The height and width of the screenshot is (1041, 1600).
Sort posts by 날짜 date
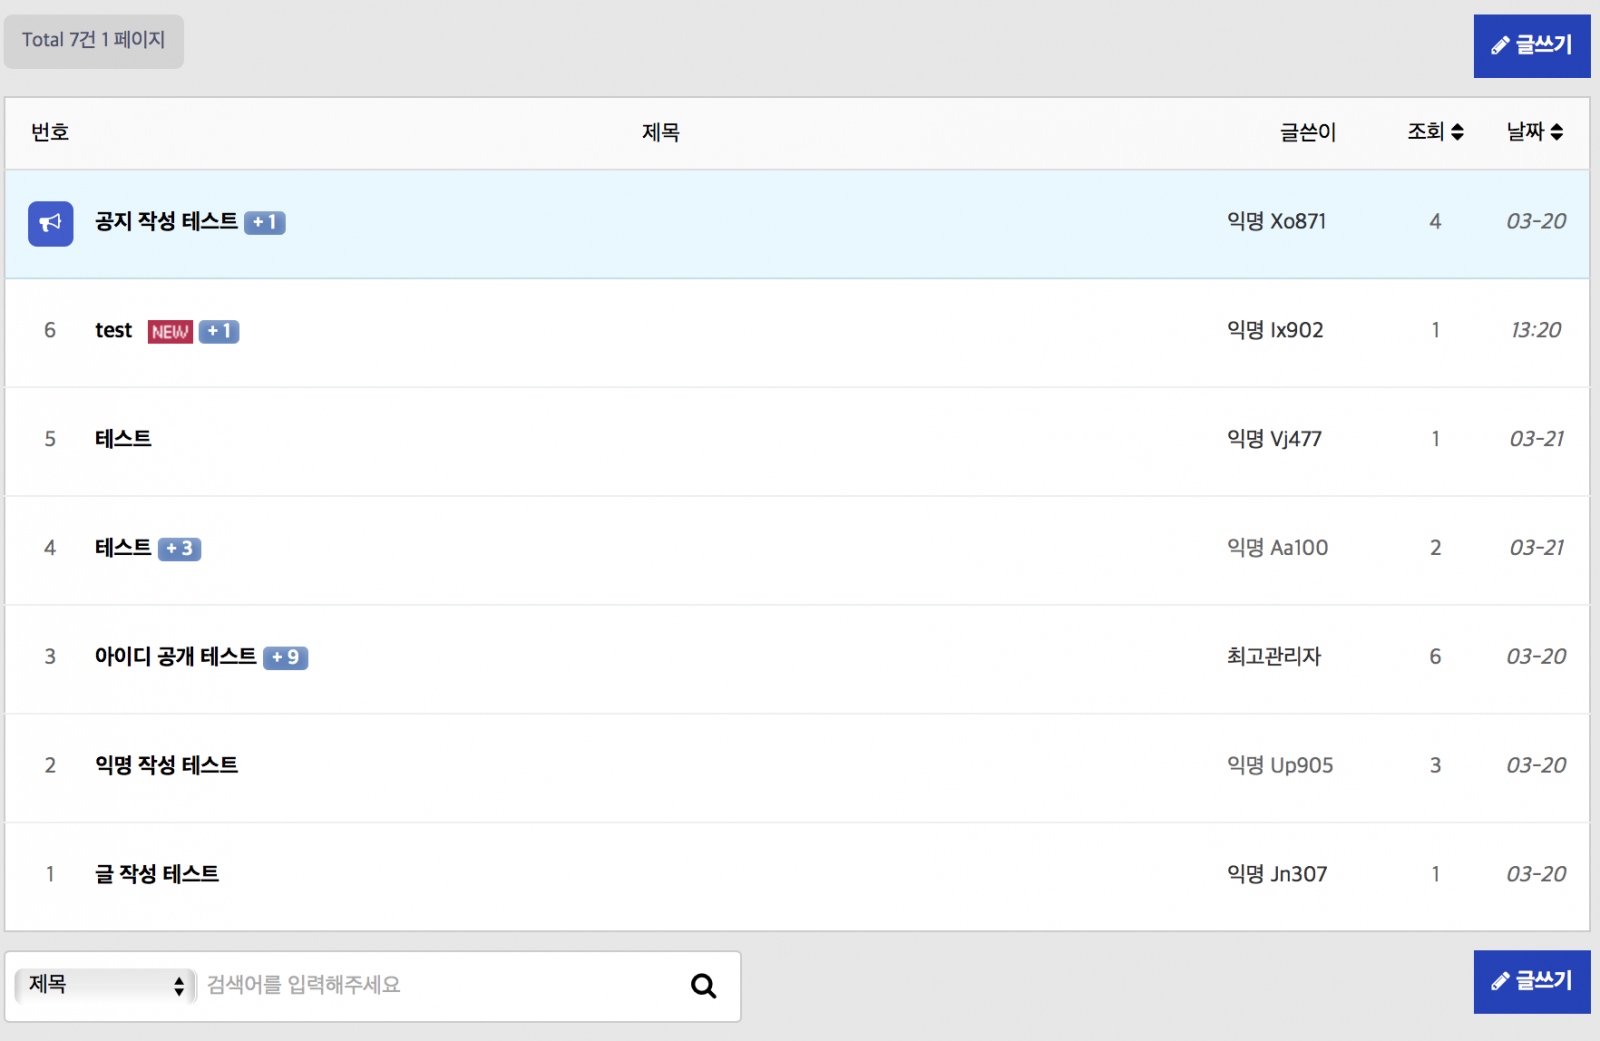coord(1534,132)
